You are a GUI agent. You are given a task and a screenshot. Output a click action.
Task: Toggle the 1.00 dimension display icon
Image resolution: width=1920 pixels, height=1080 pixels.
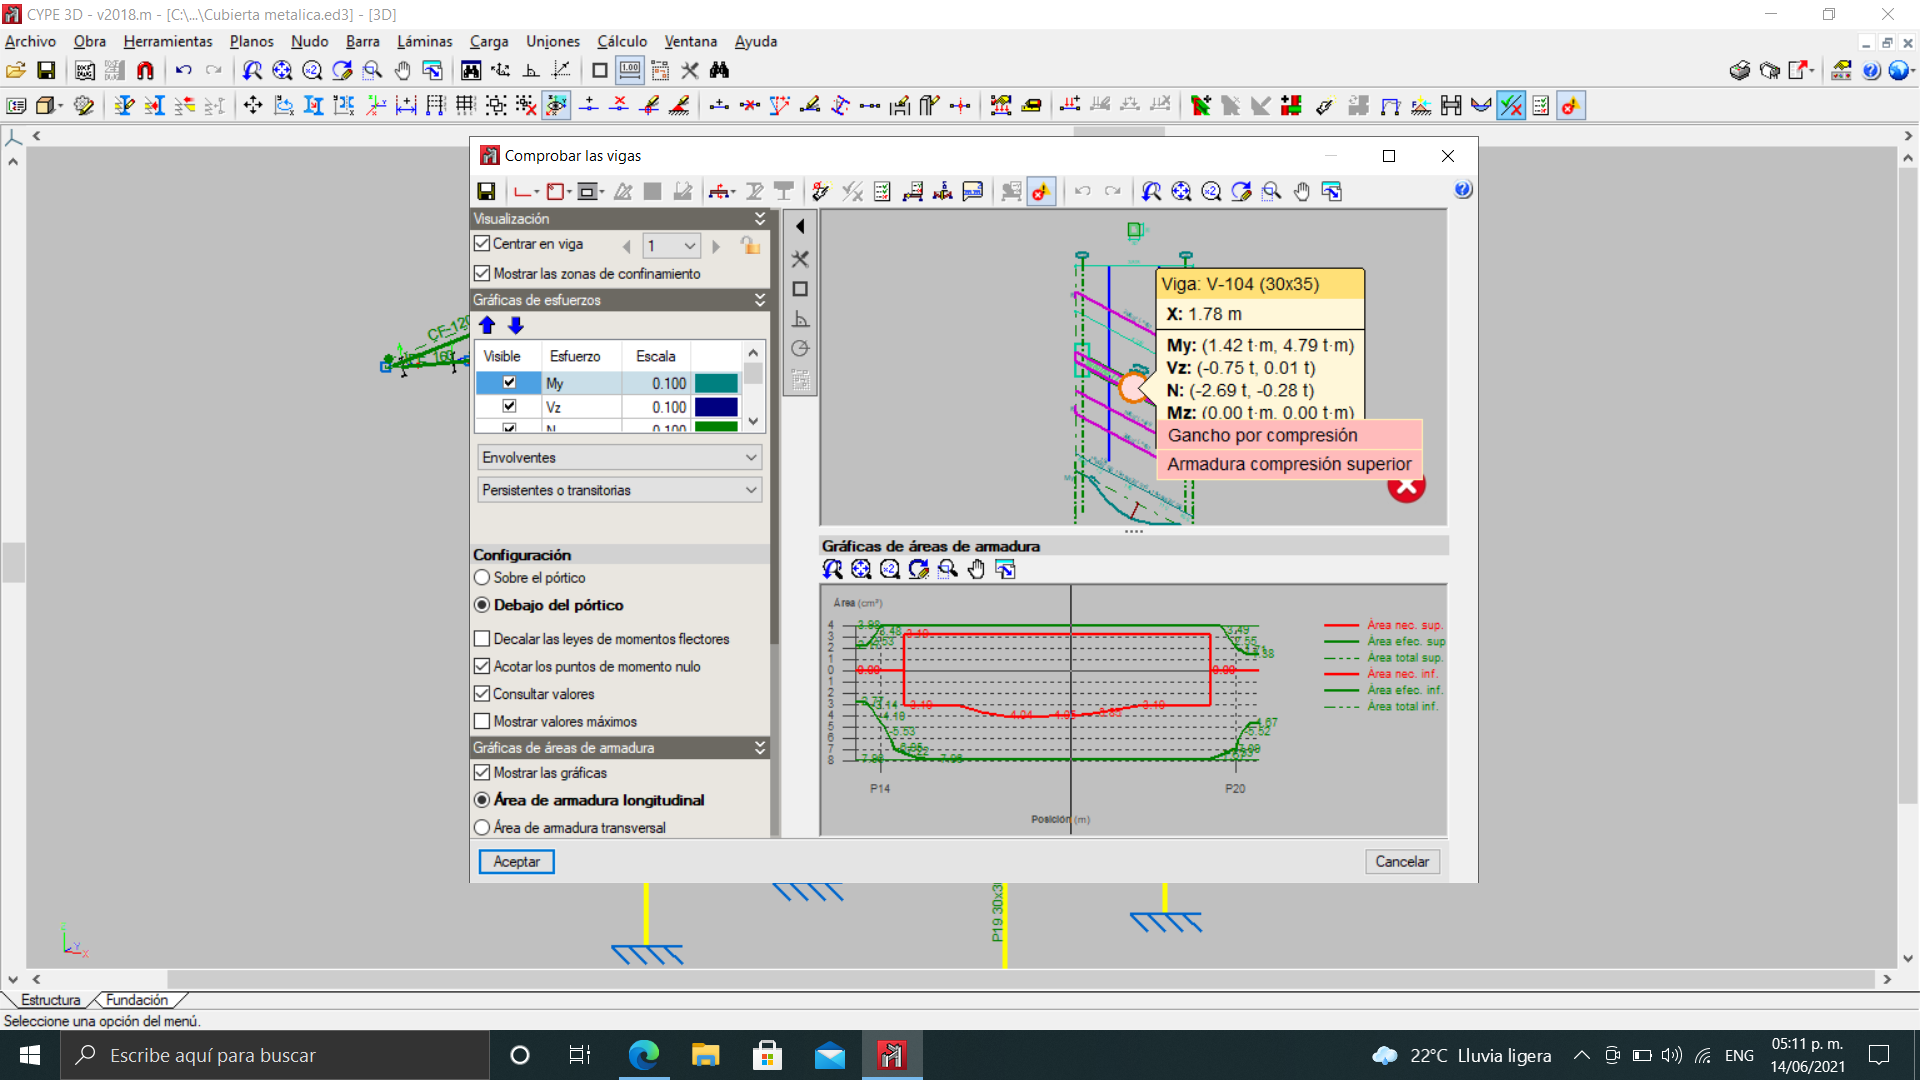pyautogui.click(x=630, y=70)
